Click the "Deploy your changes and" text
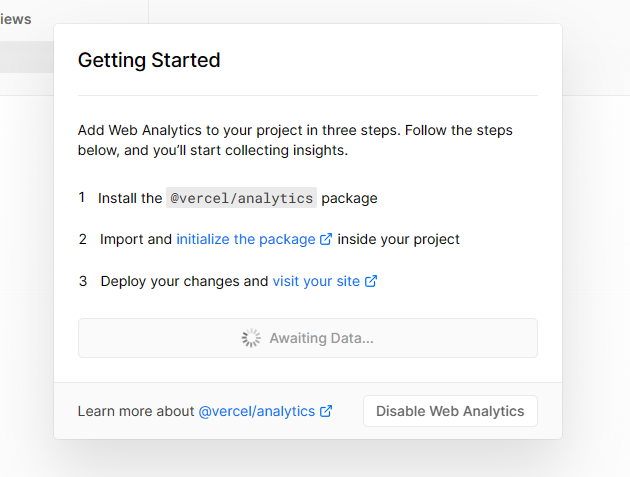 pos(184,281)
